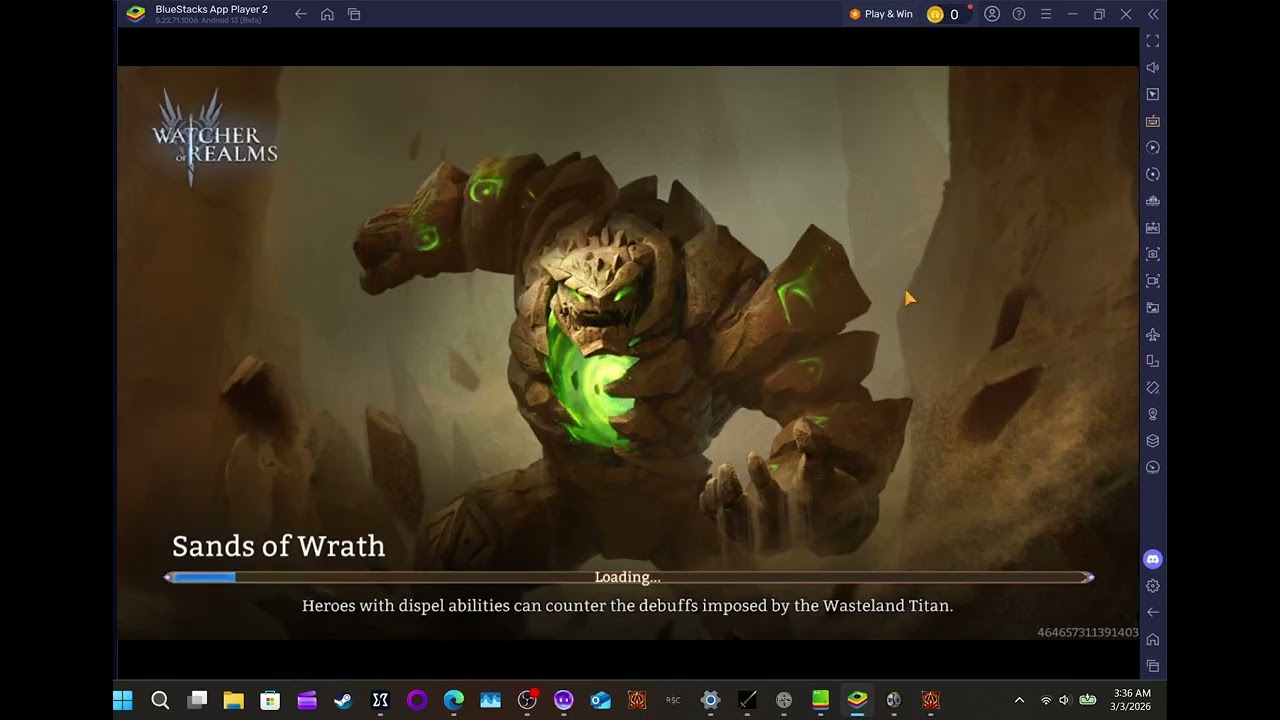Click the Android home button in the sidebar
The width and height of the screenshot is (1280, 720).
(x=1153, y=639)
